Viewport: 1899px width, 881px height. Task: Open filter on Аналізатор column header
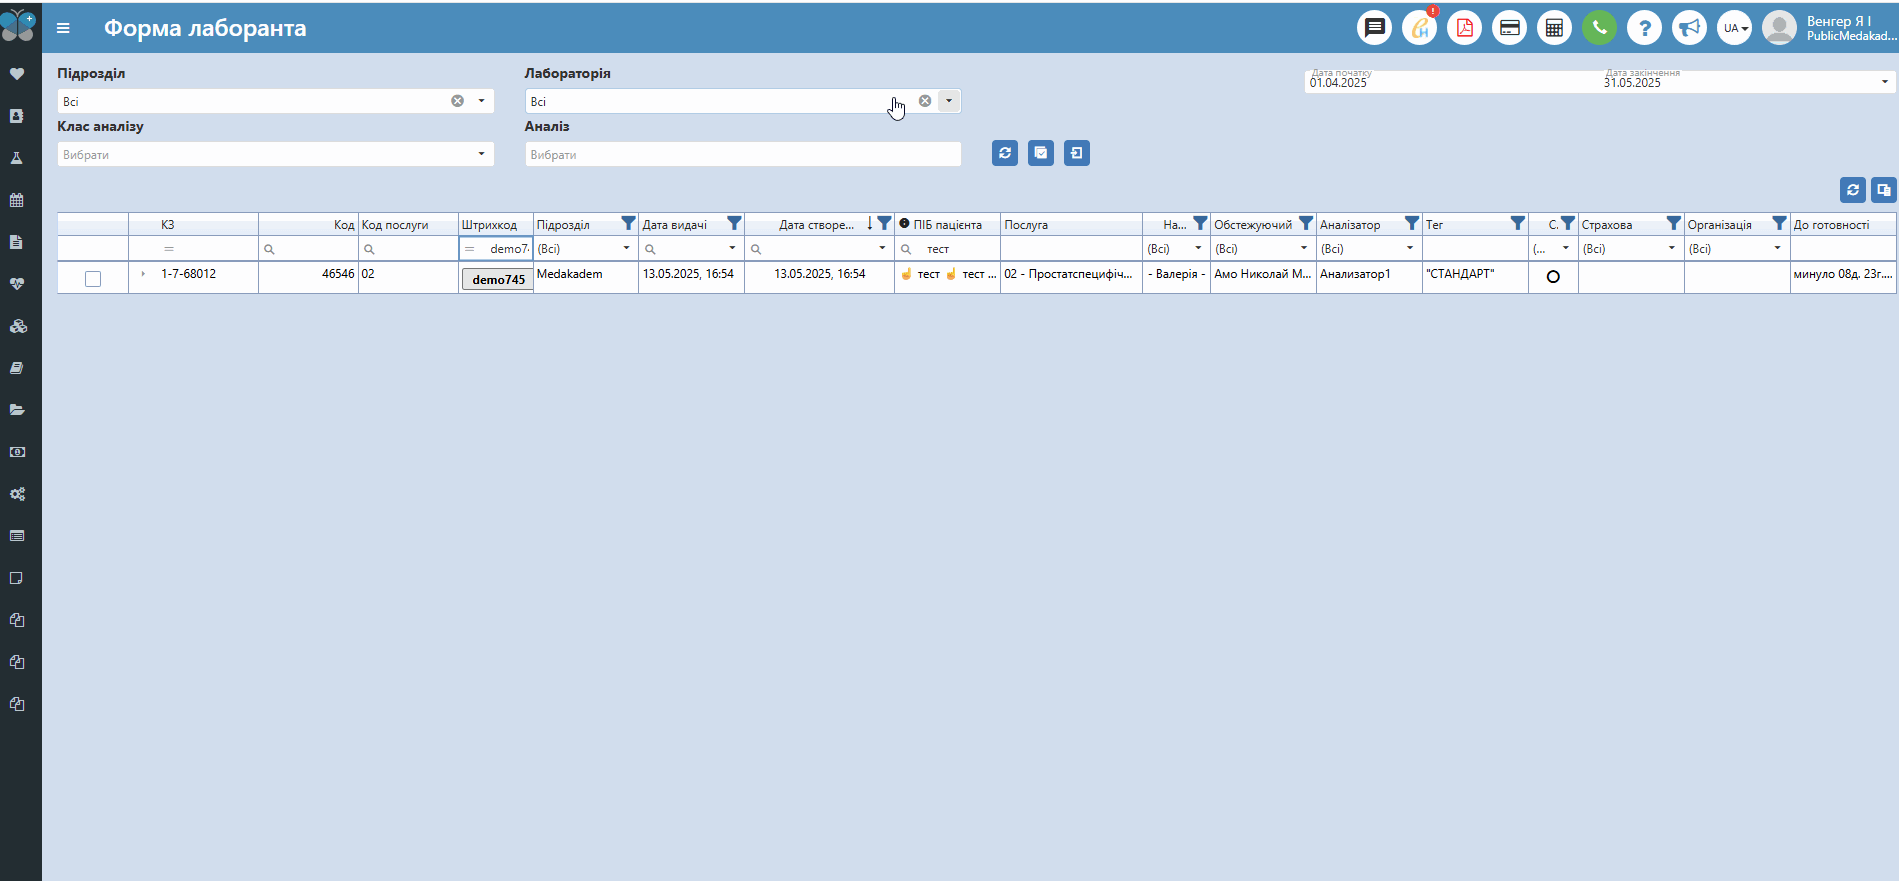click(1412, 224)
